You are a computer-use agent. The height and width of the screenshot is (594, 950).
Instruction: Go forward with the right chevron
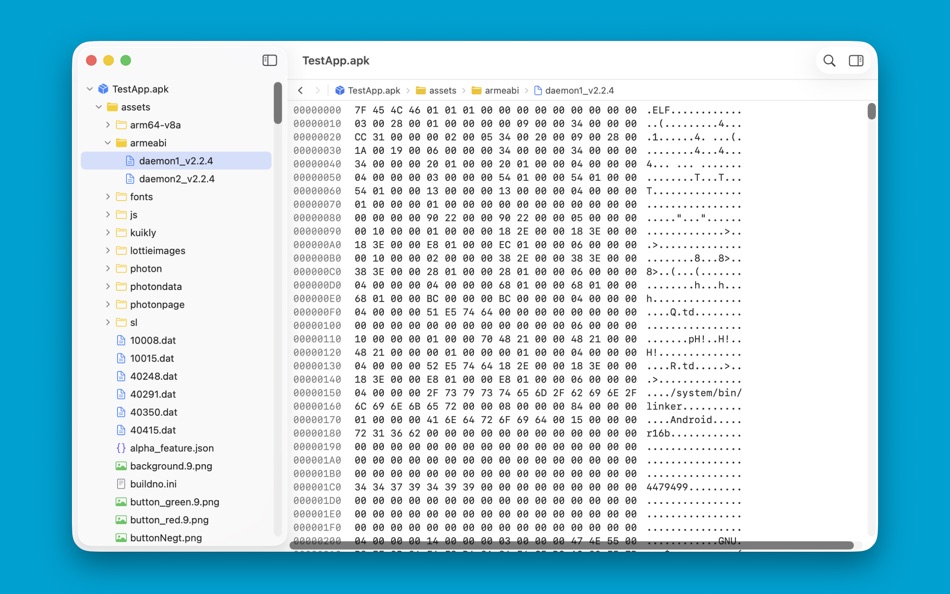point(317,90)
